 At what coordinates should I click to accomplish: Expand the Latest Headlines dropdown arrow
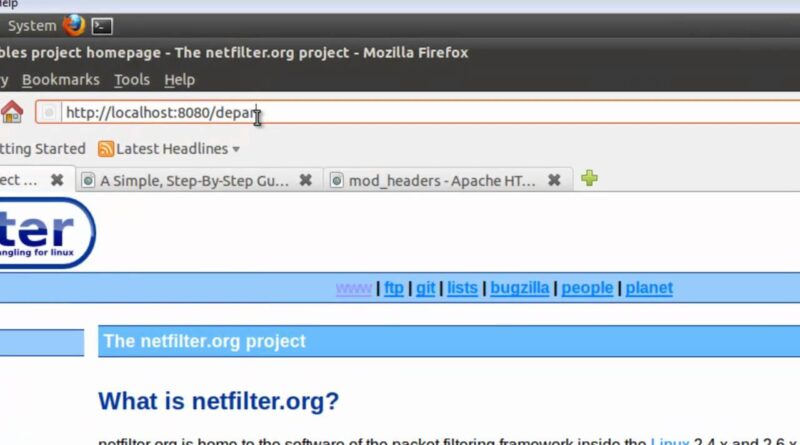pos(236,150)
